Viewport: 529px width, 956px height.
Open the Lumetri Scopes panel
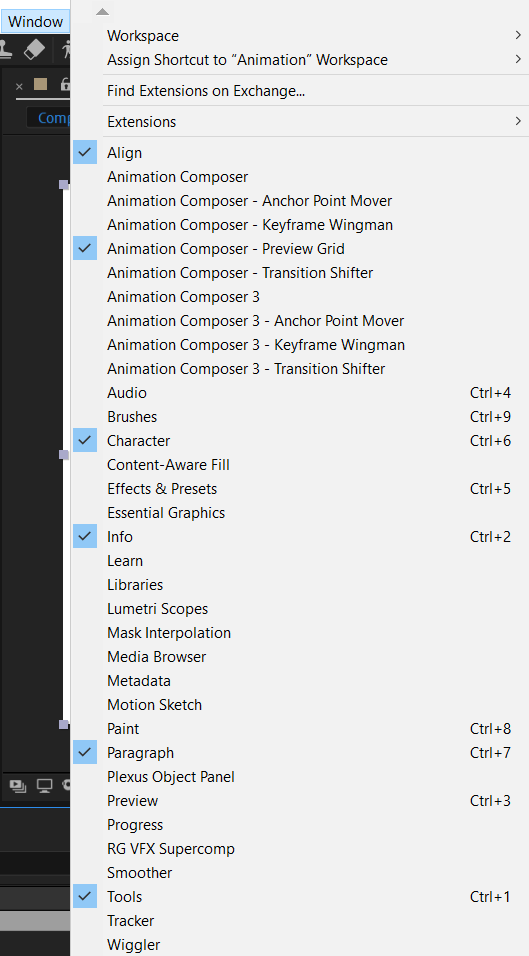299,609
